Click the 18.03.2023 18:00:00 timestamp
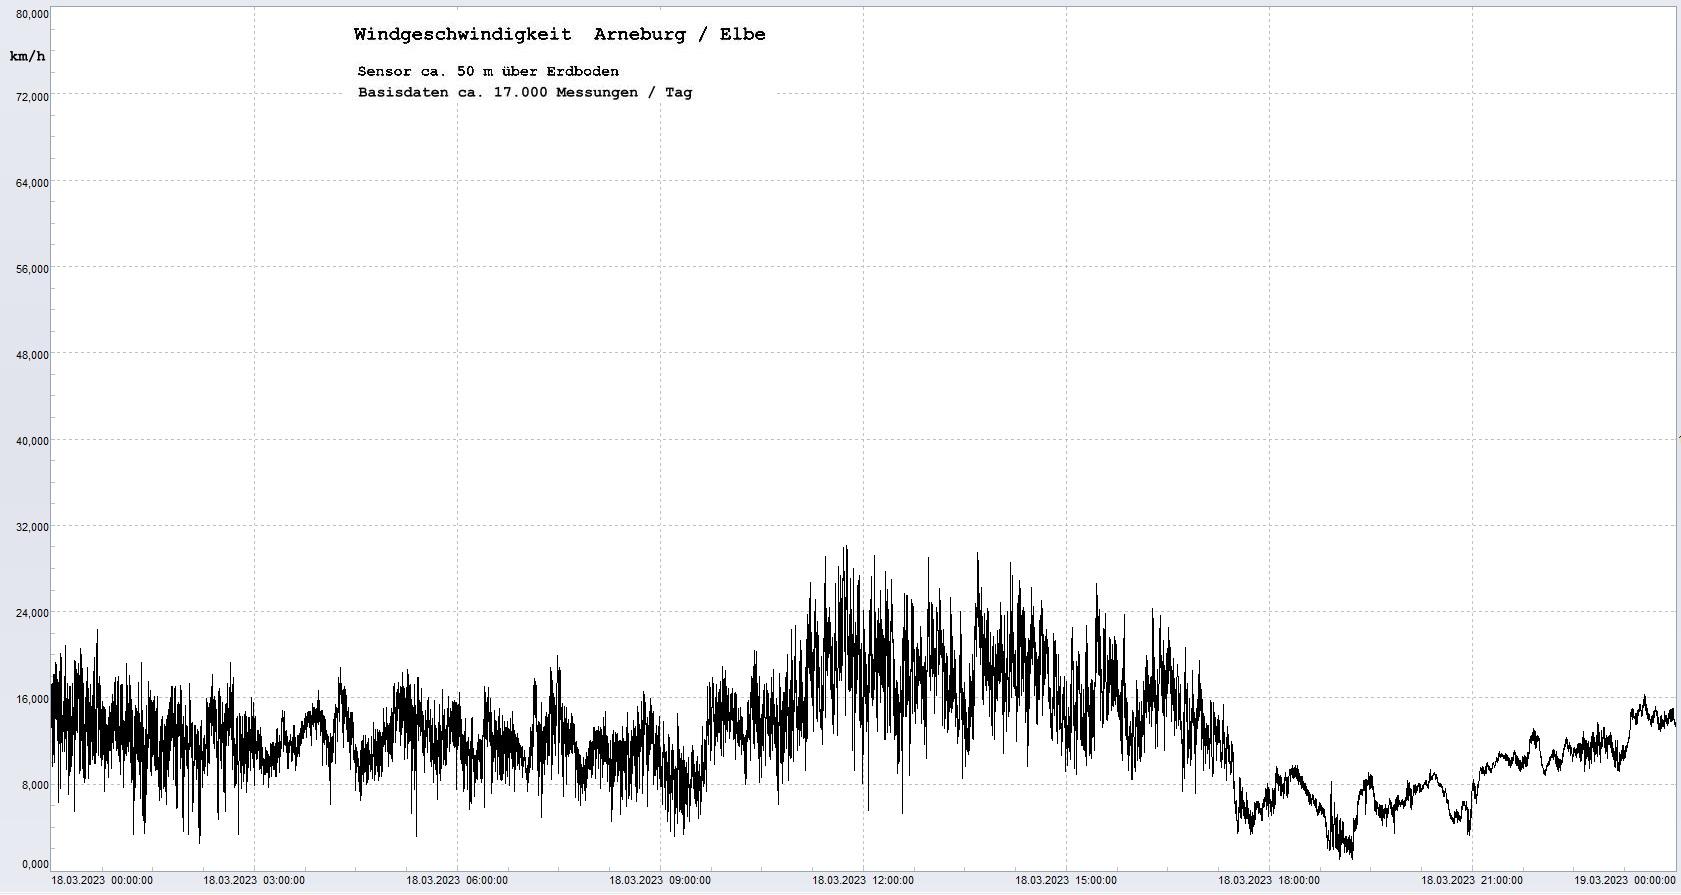The width and height of the screenshot is (1681, 895). (x=1268, y=880)
